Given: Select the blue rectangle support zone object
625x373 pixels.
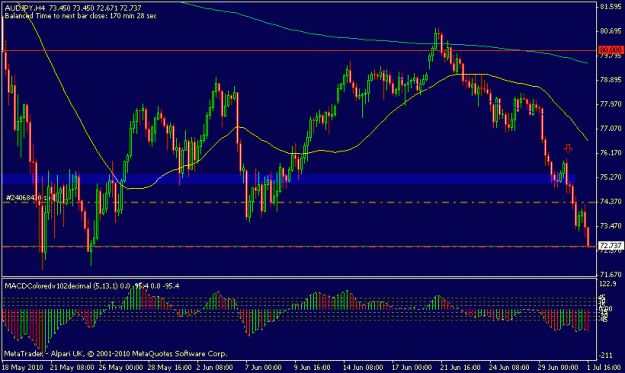Looking at the screenshot, I should (289, 179).
